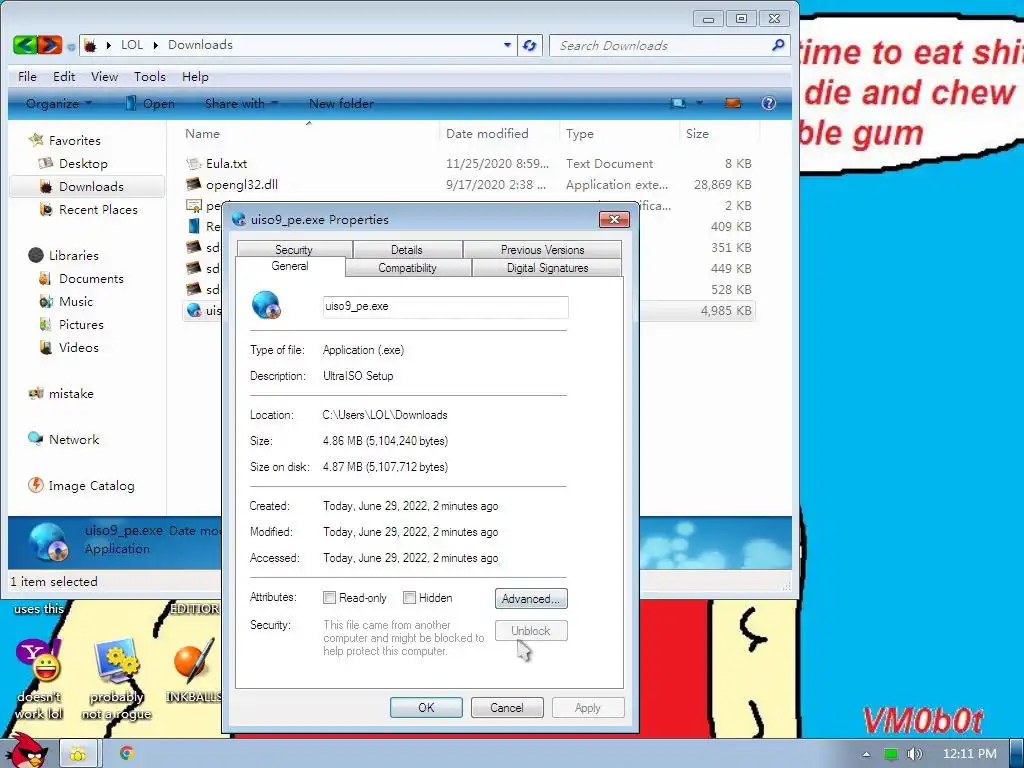Viewport: 1024px width, 768px height.
Task: Click the Image Catalog icon in sidebar
Action: (x=36, y=485)
